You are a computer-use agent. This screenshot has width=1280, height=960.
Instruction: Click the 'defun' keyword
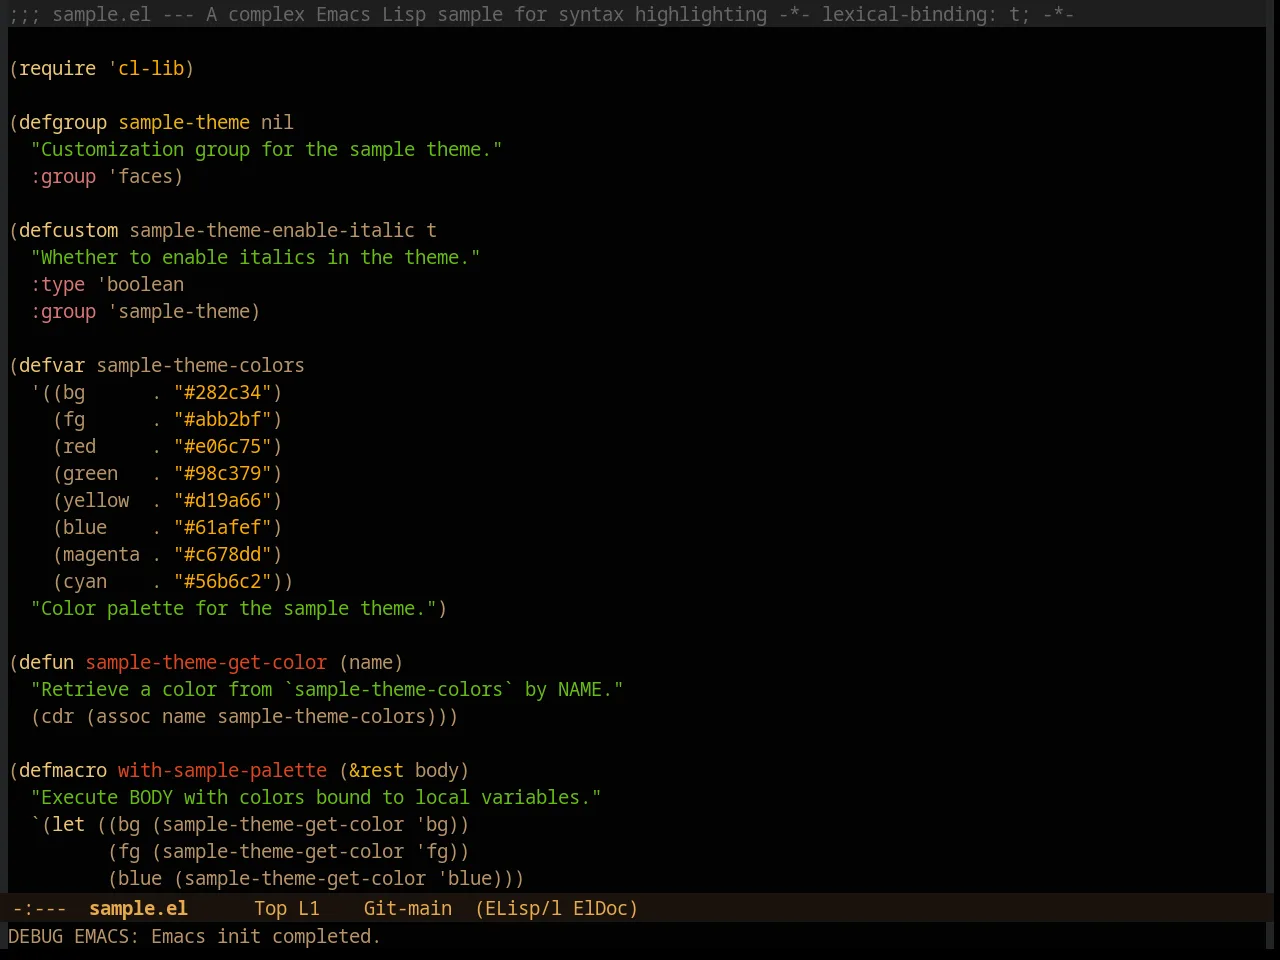(x=46, y=662)
